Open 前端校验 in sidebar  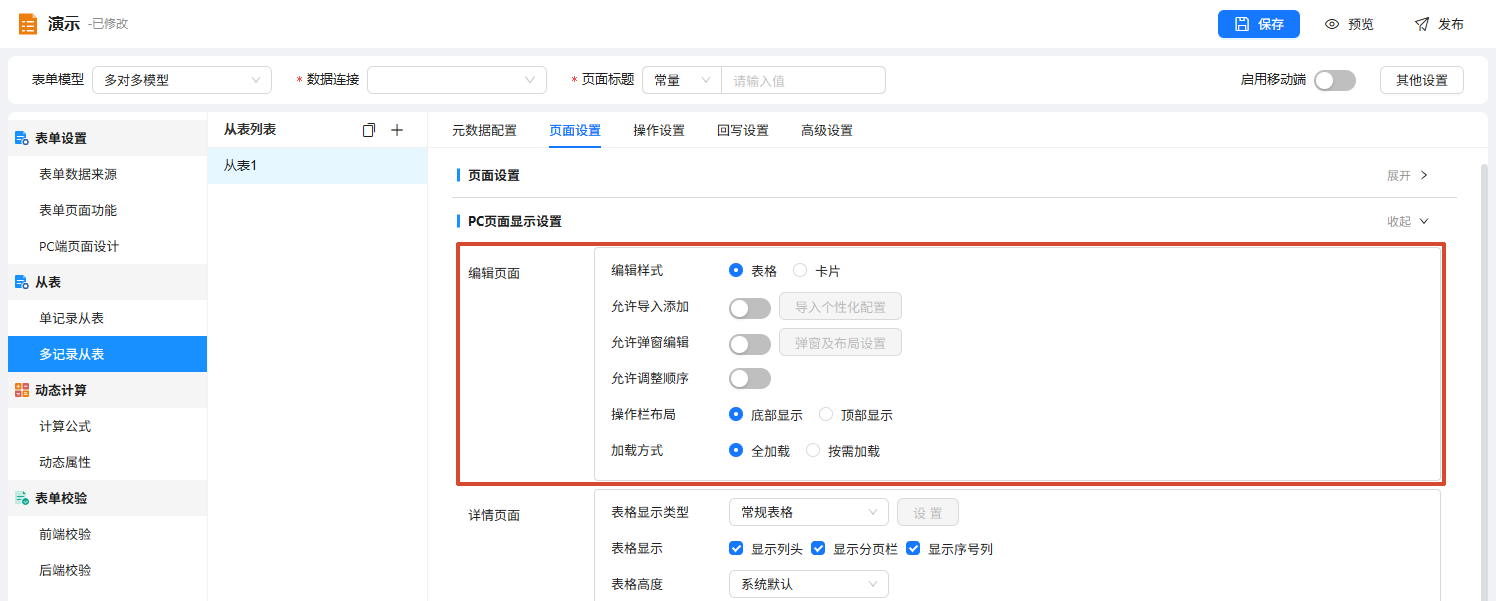point(107,534)
